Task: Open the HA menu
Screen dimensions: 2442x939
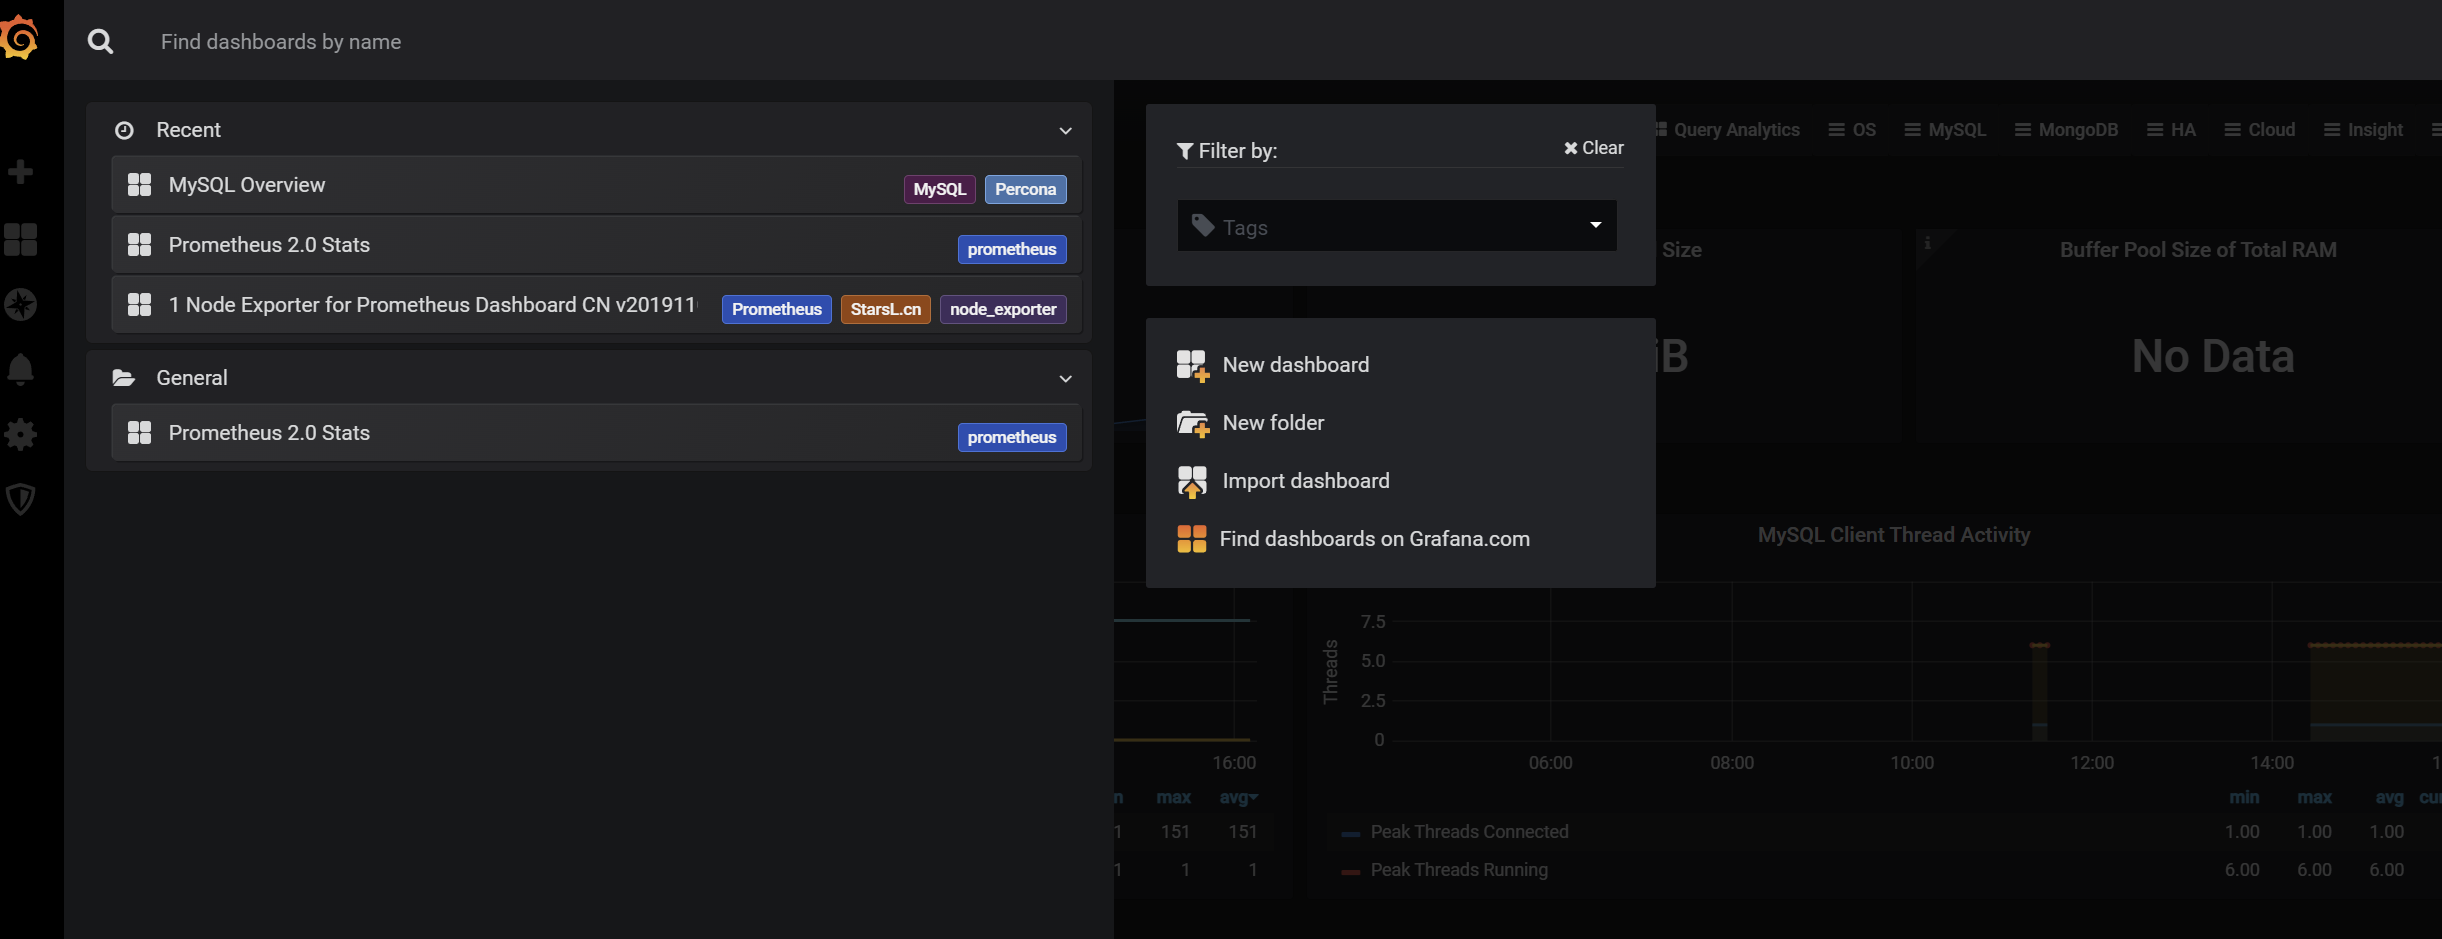Action: (x=2172, y=130)
